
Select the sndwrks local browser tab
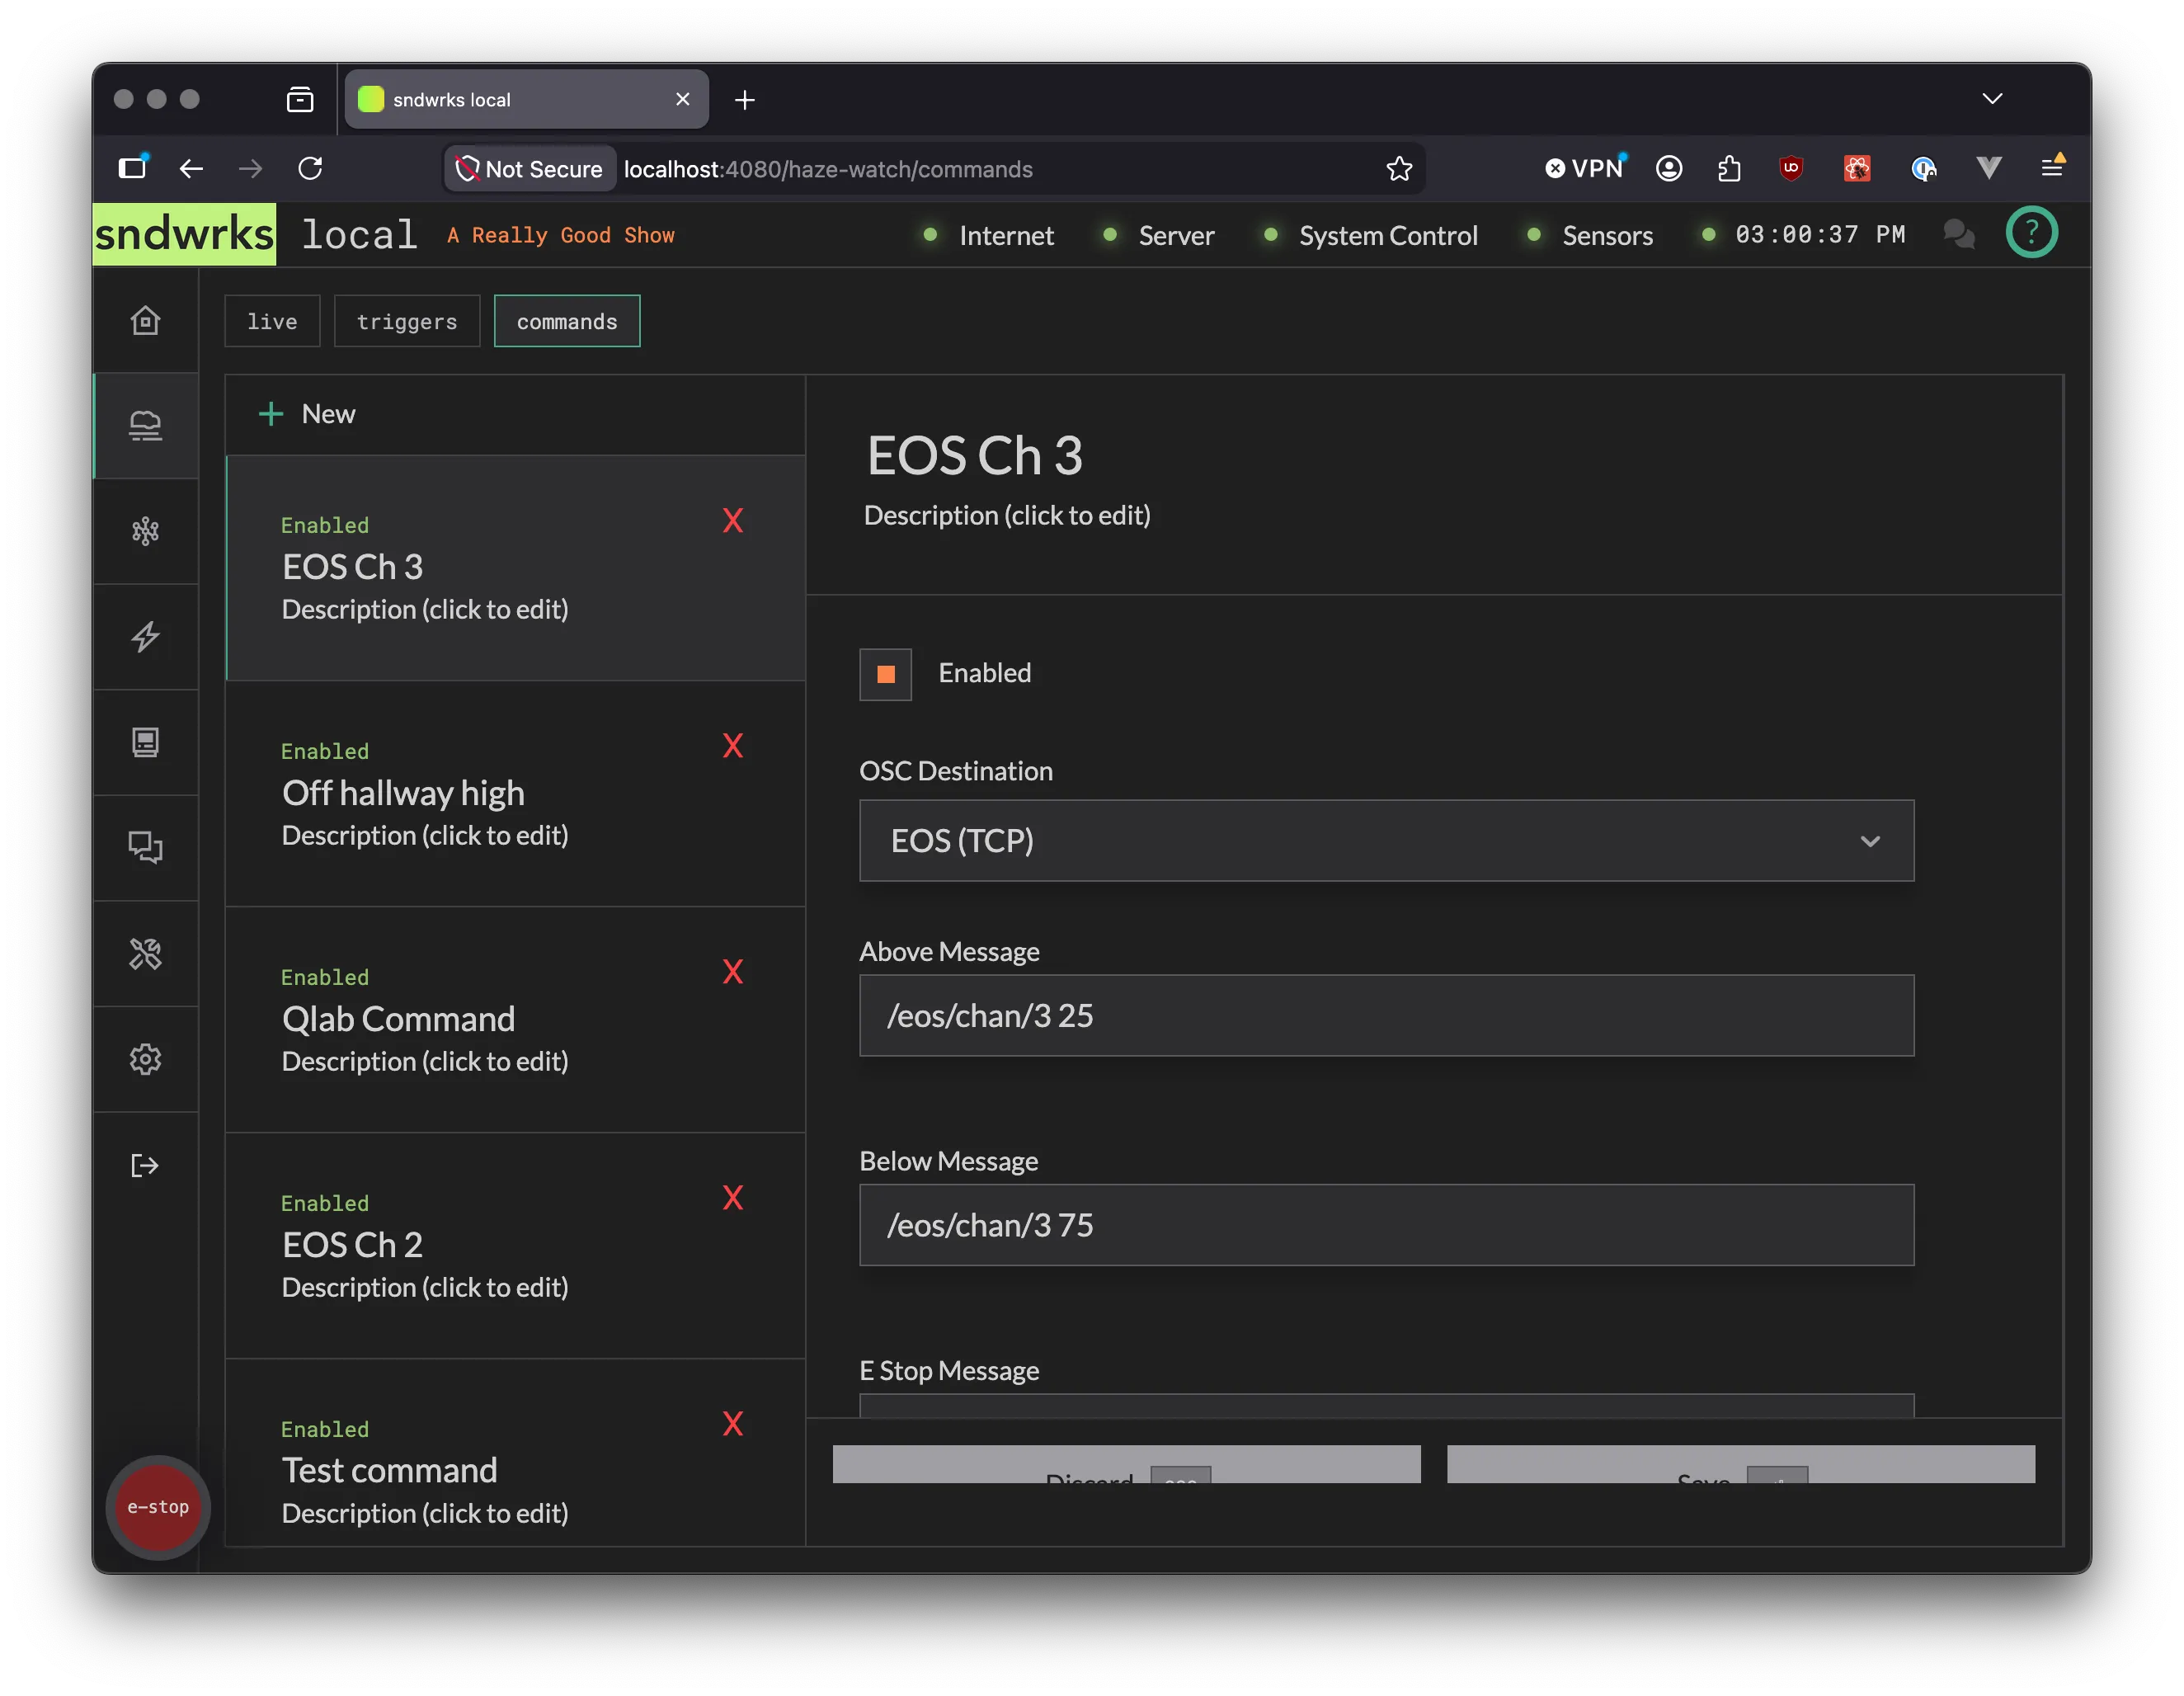(526, 100)
